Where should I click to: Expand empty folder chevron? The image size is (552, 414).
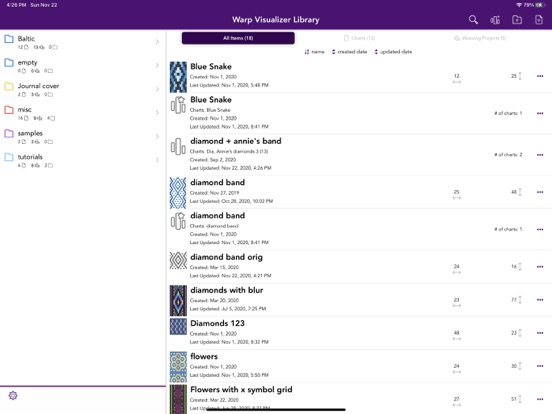[157, 65]
